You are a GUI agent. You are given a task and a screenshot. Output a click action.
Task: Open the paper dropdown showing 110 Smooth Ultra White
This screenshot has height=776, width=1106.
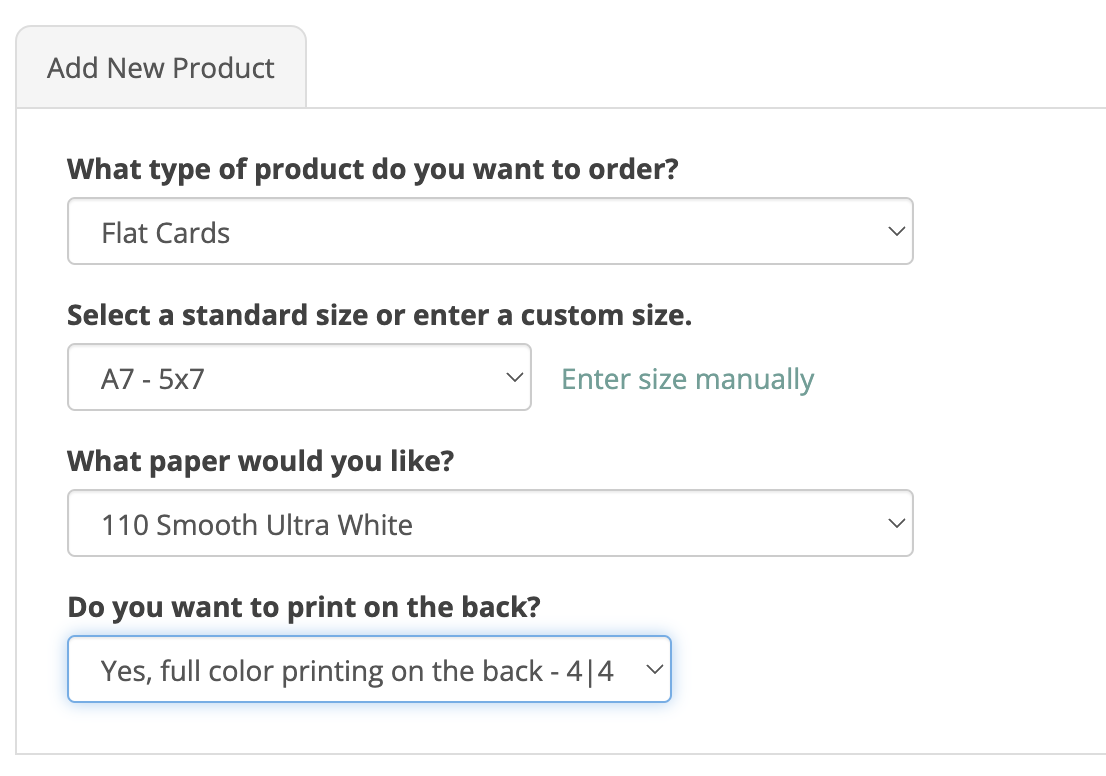pos(489,523)
